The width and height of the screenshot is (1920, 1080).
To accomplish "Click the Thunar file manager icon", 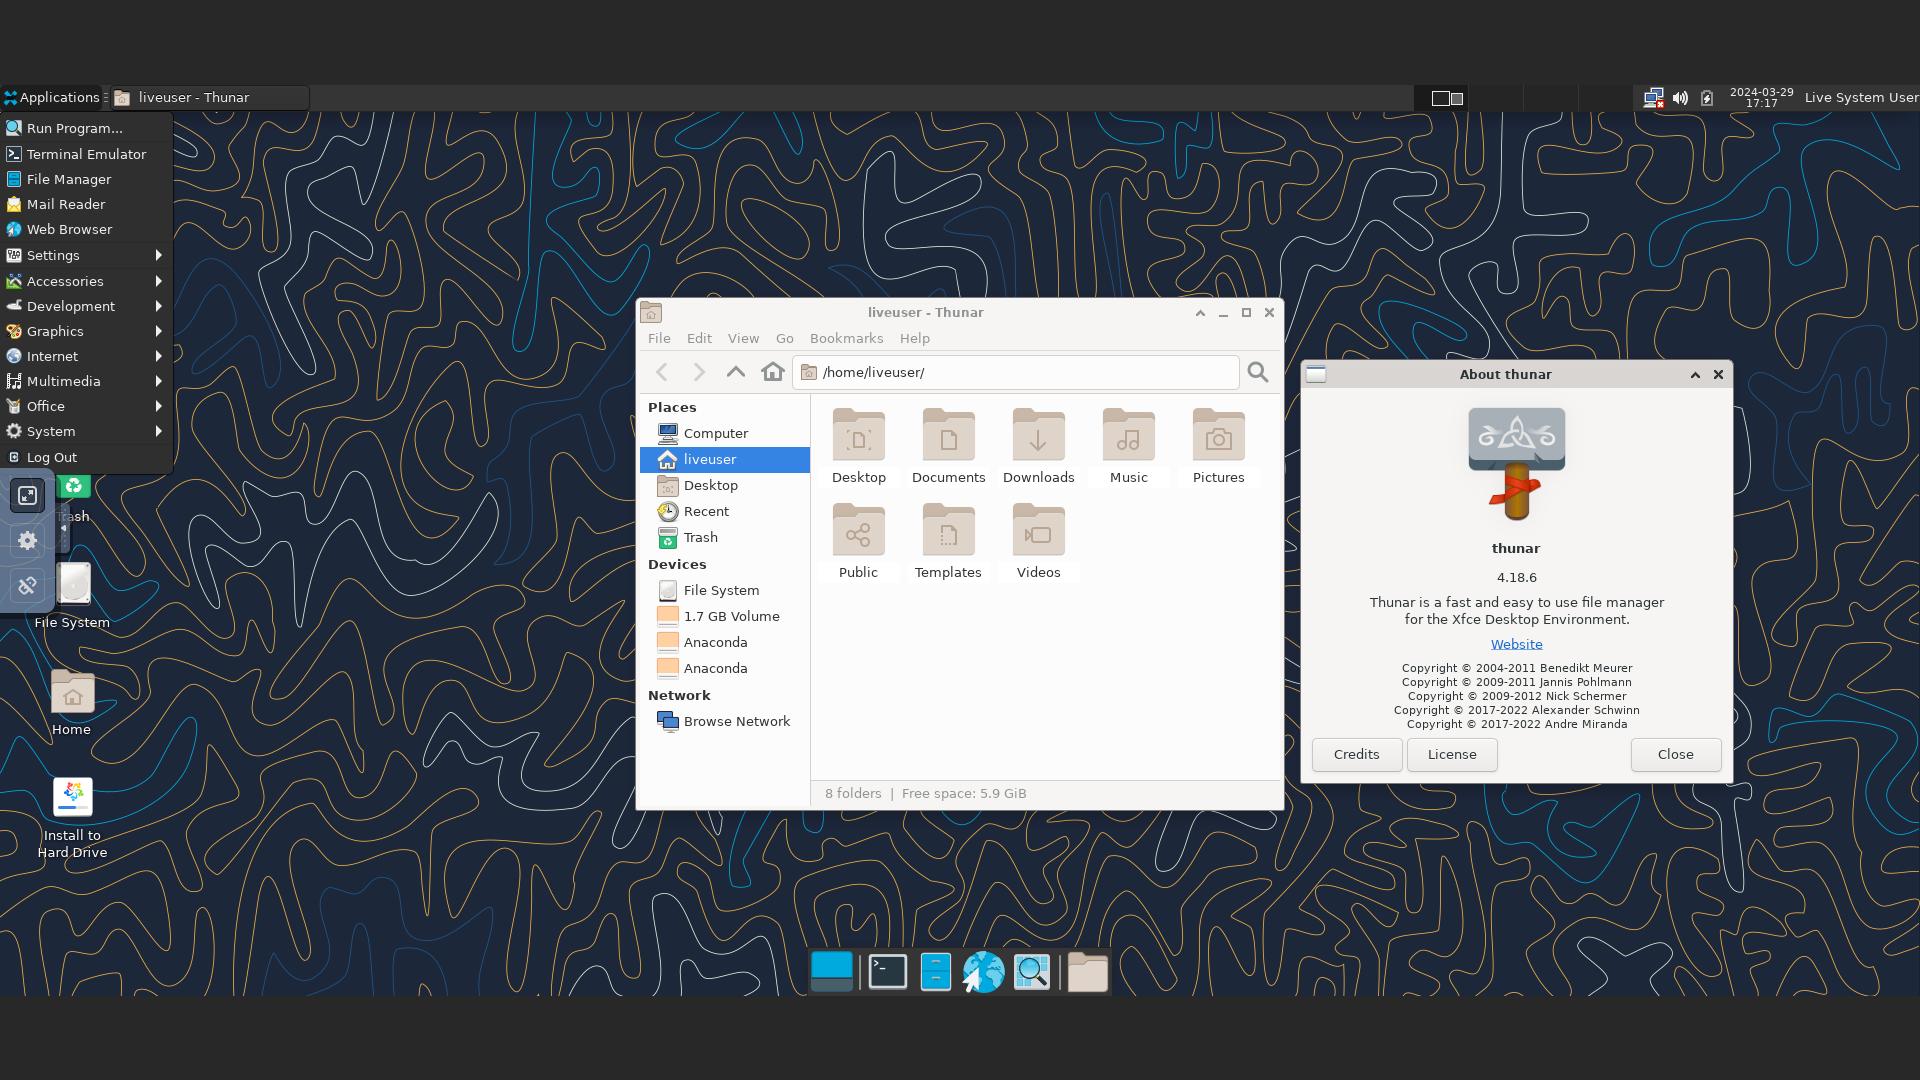I will 935,972.
